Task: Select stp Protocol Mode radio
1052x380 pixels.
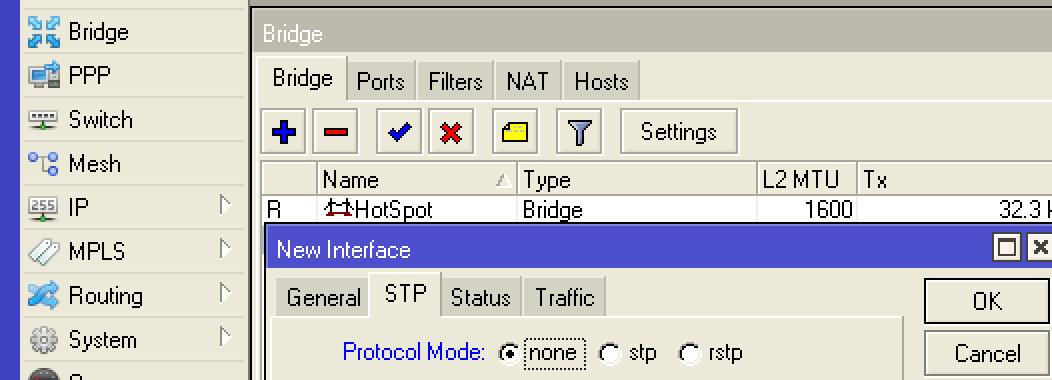Action: coord(609,353)
